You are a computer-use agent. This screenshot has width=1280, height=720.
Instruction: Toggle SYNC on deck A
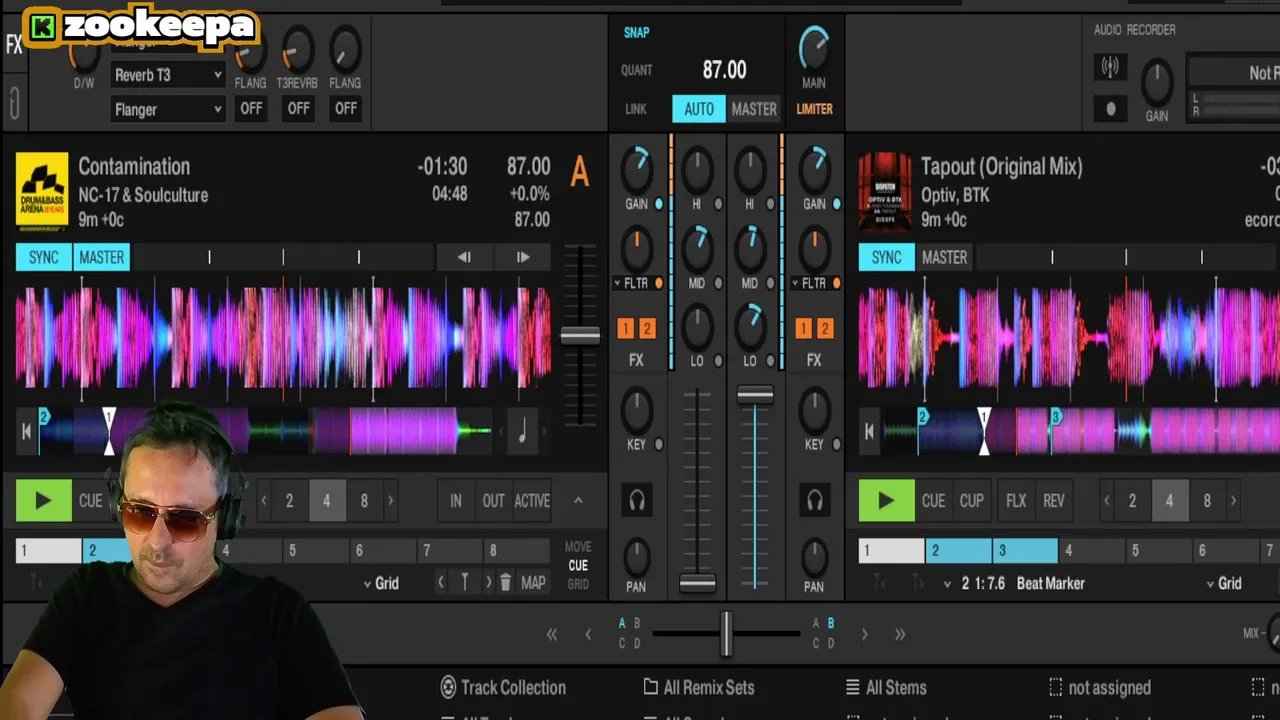pyautogui.click(x=43, y=257)
